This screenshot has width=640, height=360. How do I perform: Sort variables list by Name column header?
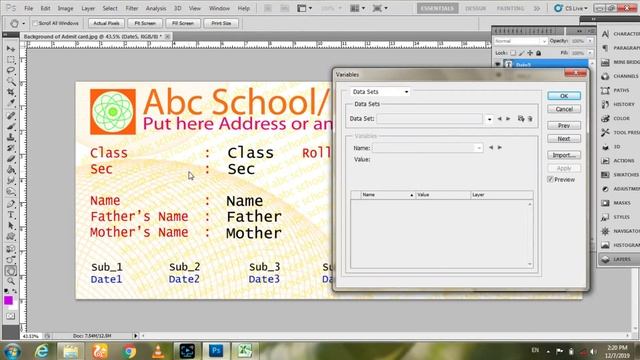[x=388, y=195]
